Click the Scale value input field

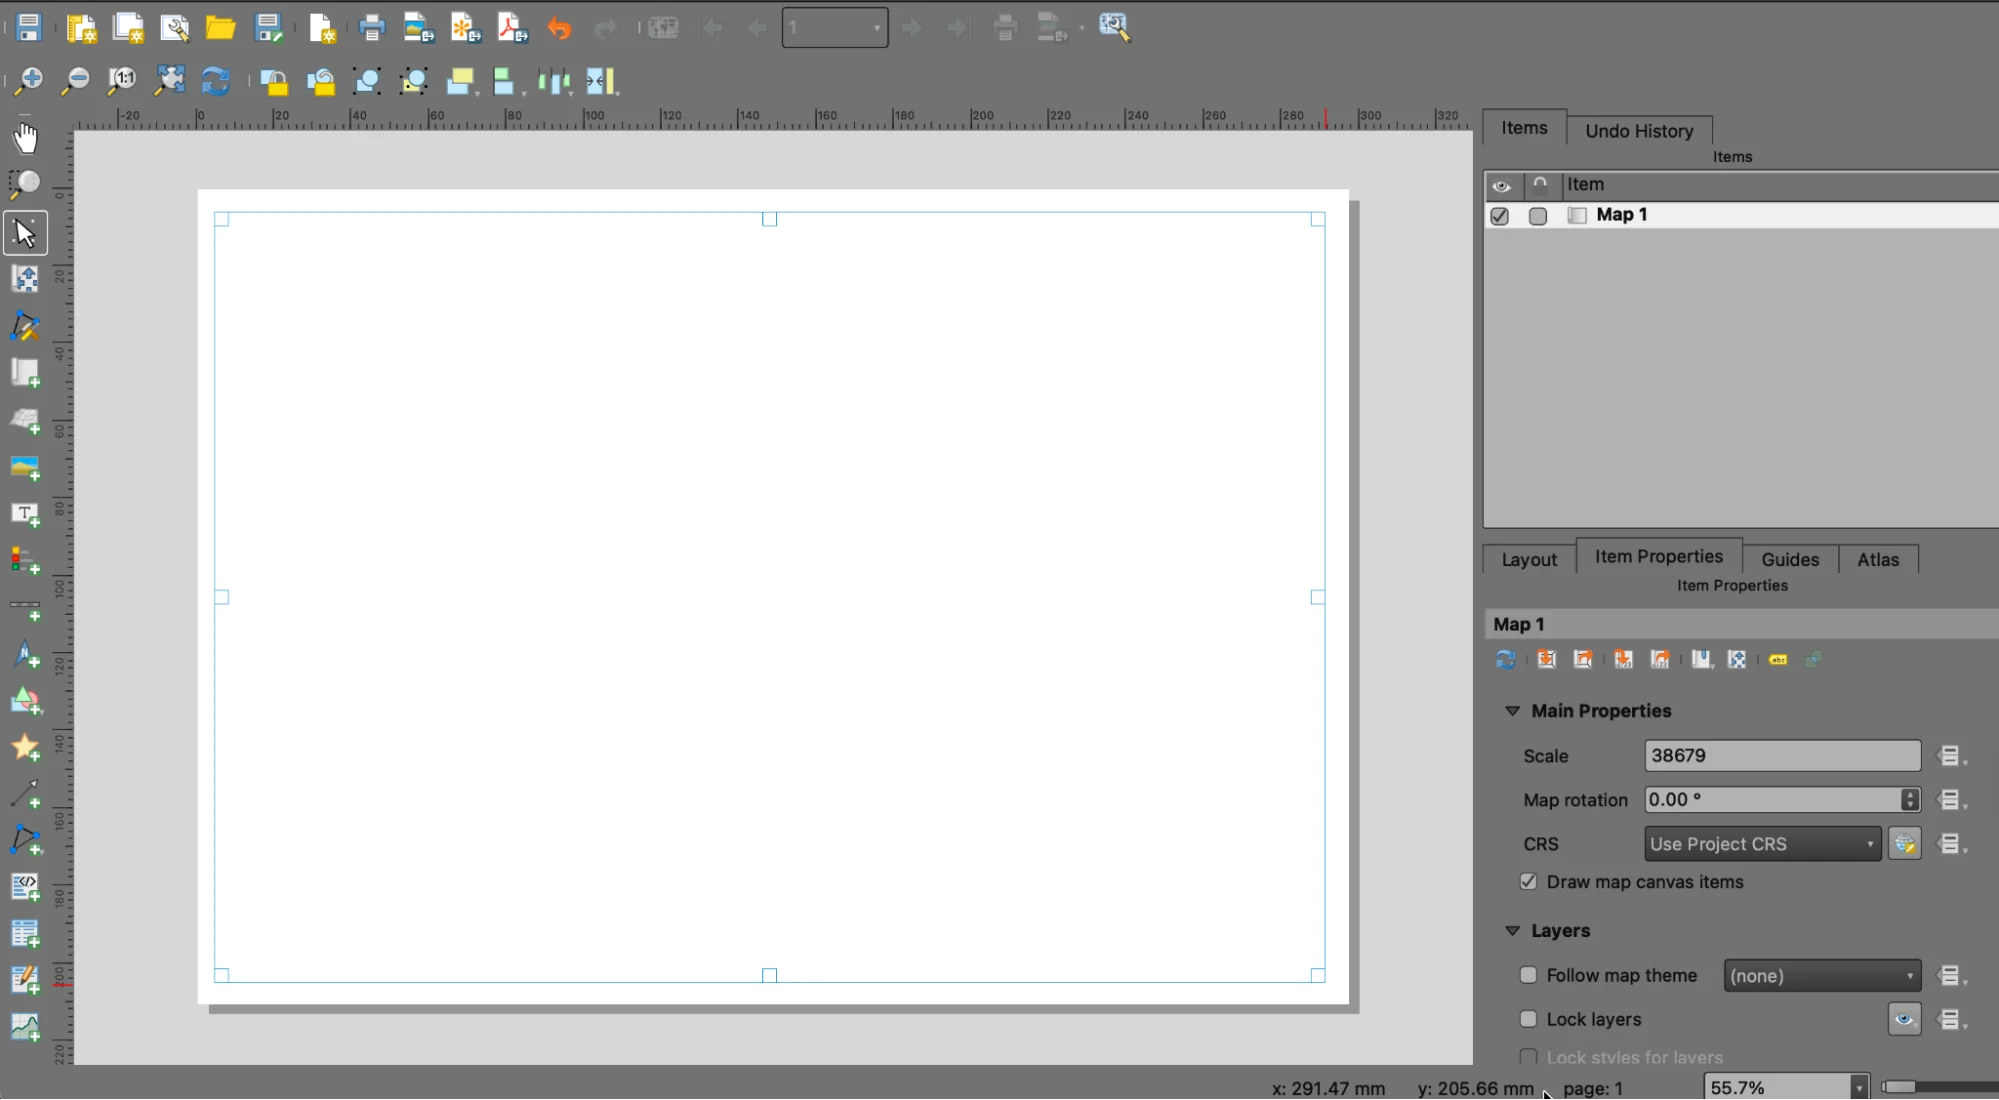tap(1781, 755)
